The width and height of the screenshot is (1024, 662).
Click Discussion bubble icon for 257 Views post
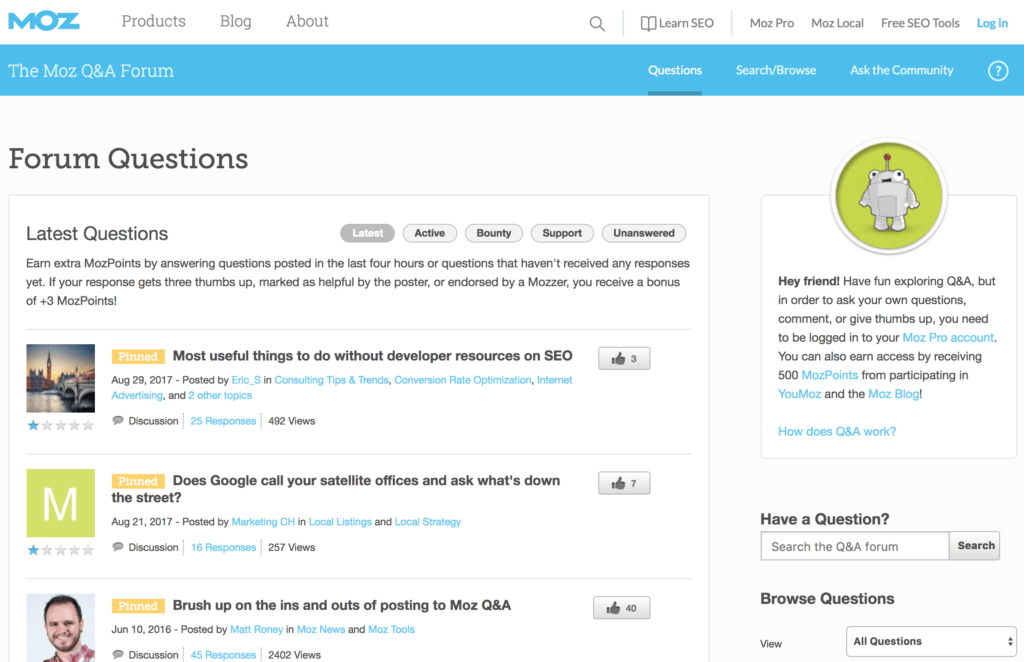118,547
